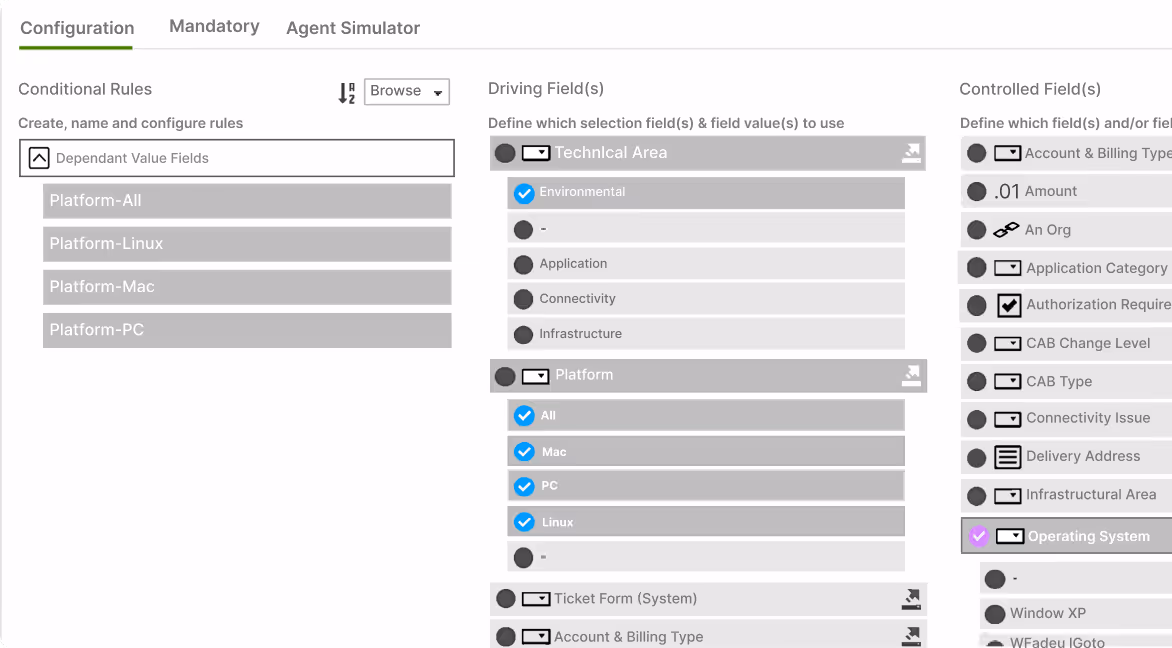Click the alphabetical sort icon beside Browse
Screen dimensions: 1172x648
coord(345,91)
